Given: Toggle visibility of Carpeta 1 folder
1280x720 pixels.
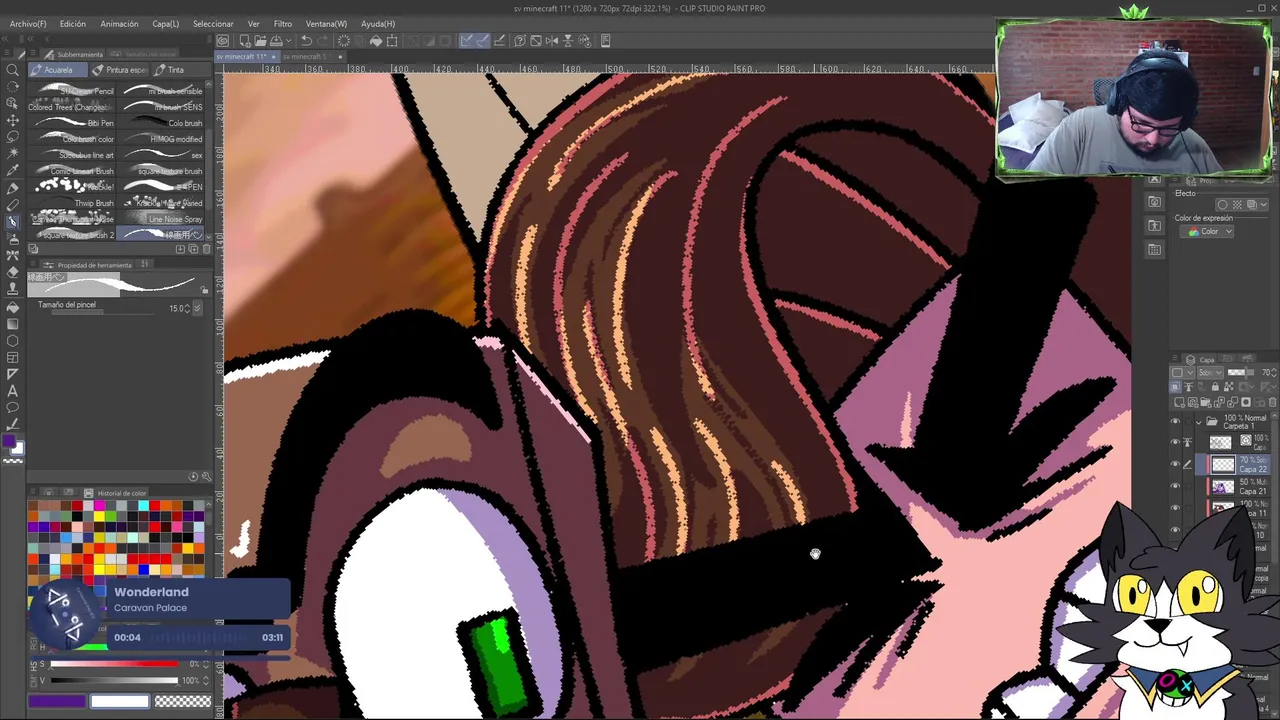Looking at the screenshot, I should coord(1175,421).
